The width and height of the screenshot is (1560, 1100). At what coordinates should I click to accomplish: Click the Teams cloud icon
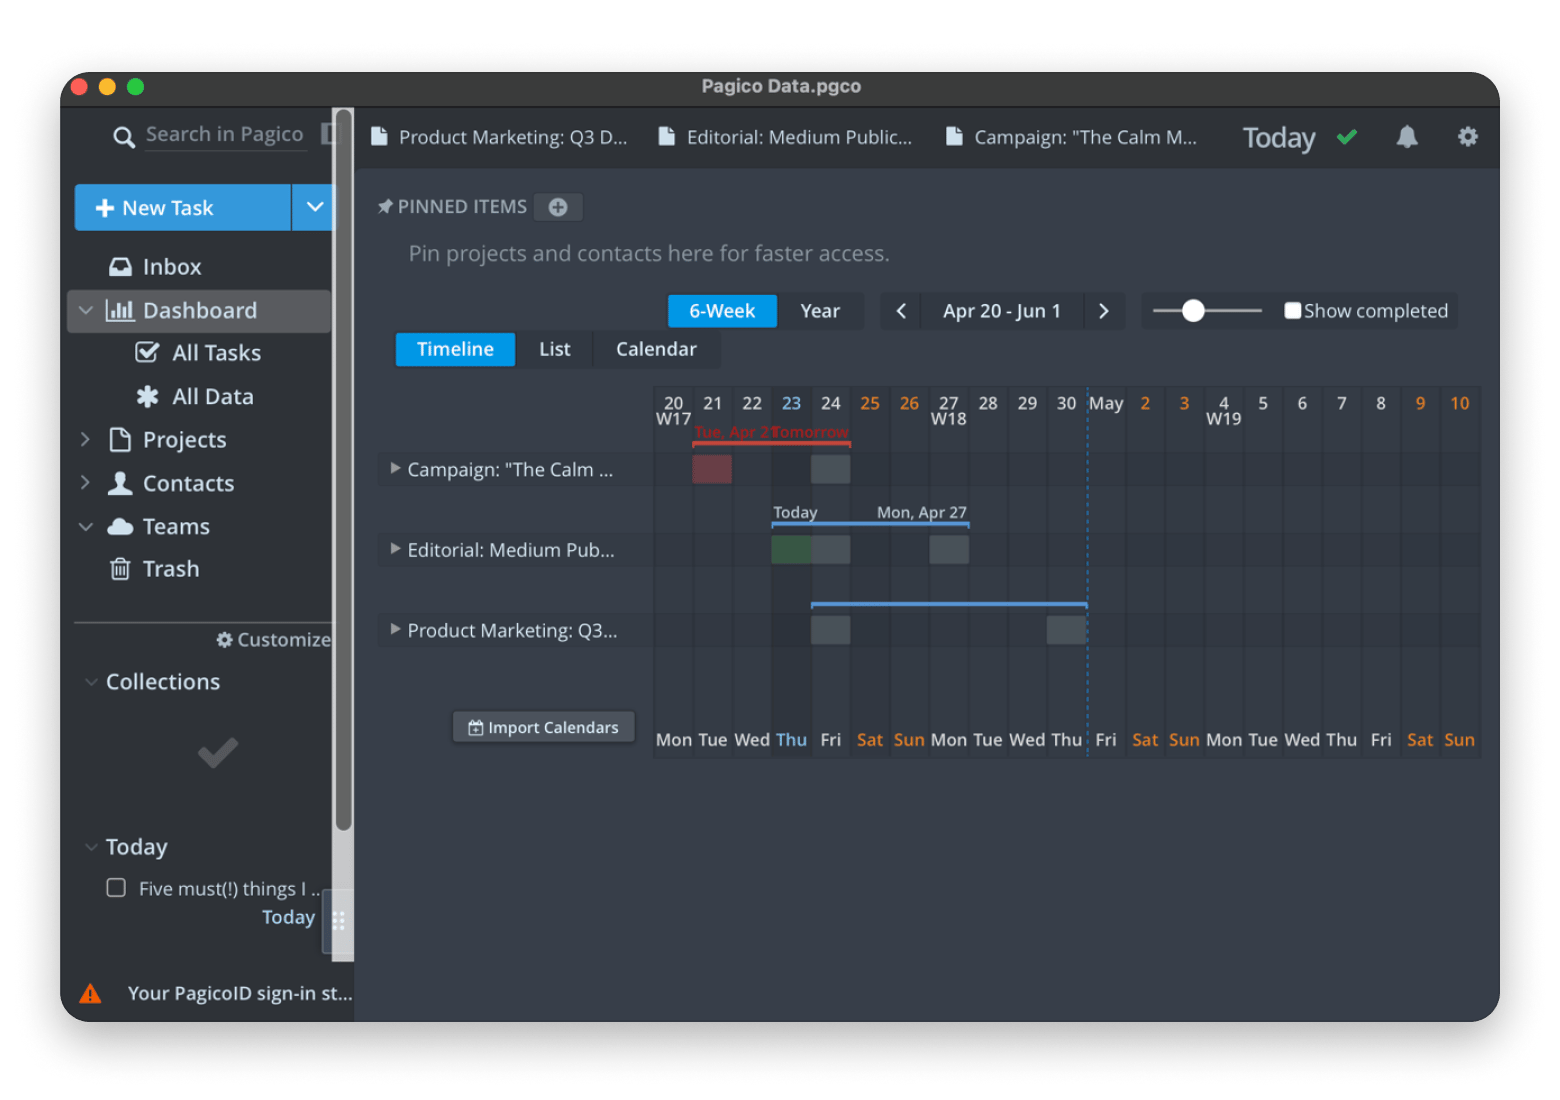click(120, 526)
